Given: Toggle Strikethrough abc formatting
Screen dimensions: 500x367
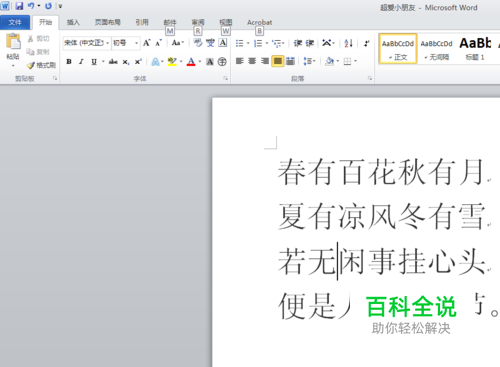Looking at the screenshot, I should [113, 62].
